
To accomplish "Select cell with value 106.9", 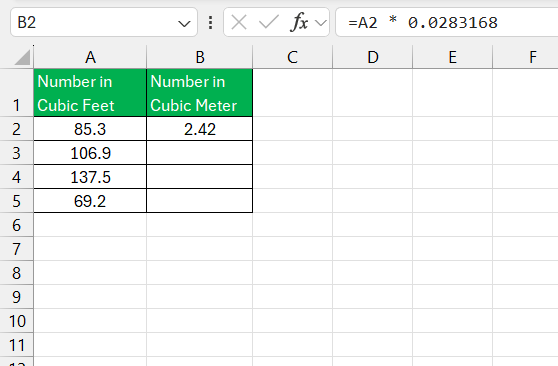I will tap(90, 153).
